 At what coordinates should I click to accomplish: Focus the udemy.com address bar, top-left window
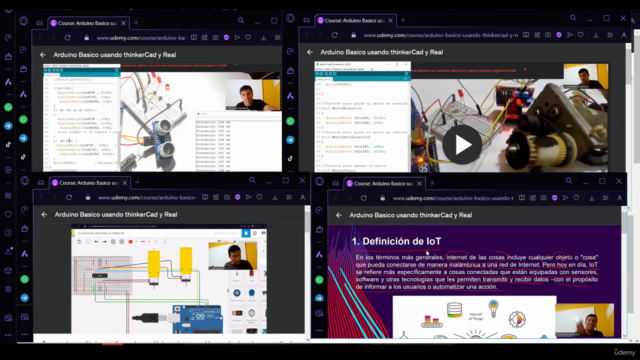click(x=141, y=38)
